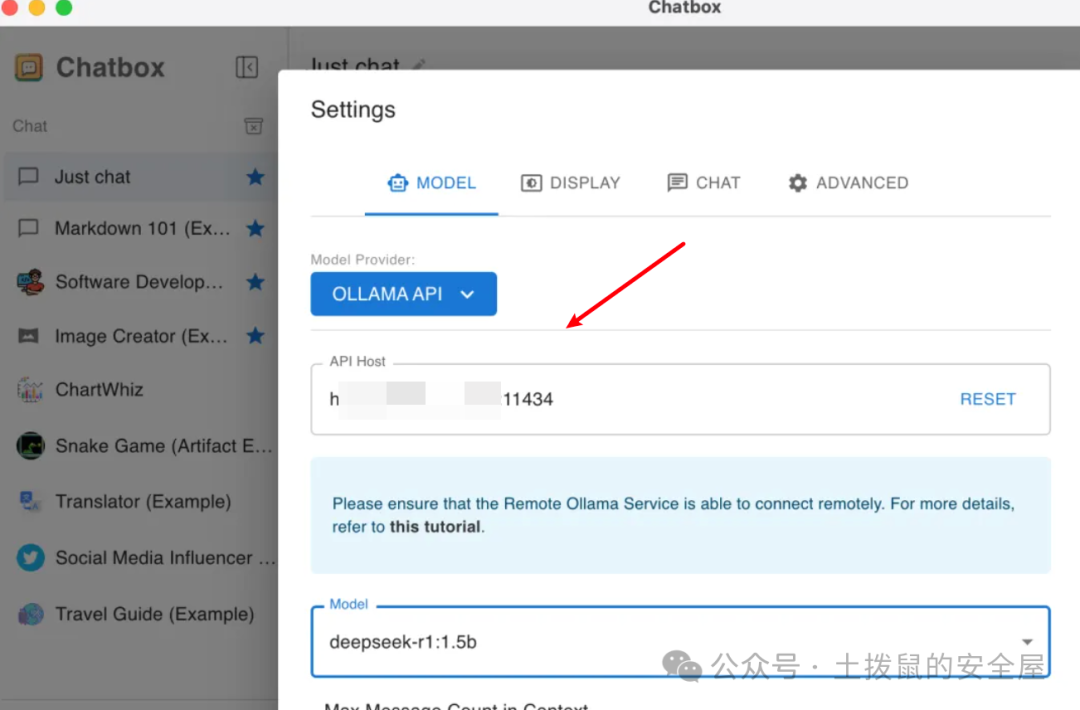
Task: Open the ChartWhiz conversation
Action: (140, 389)
